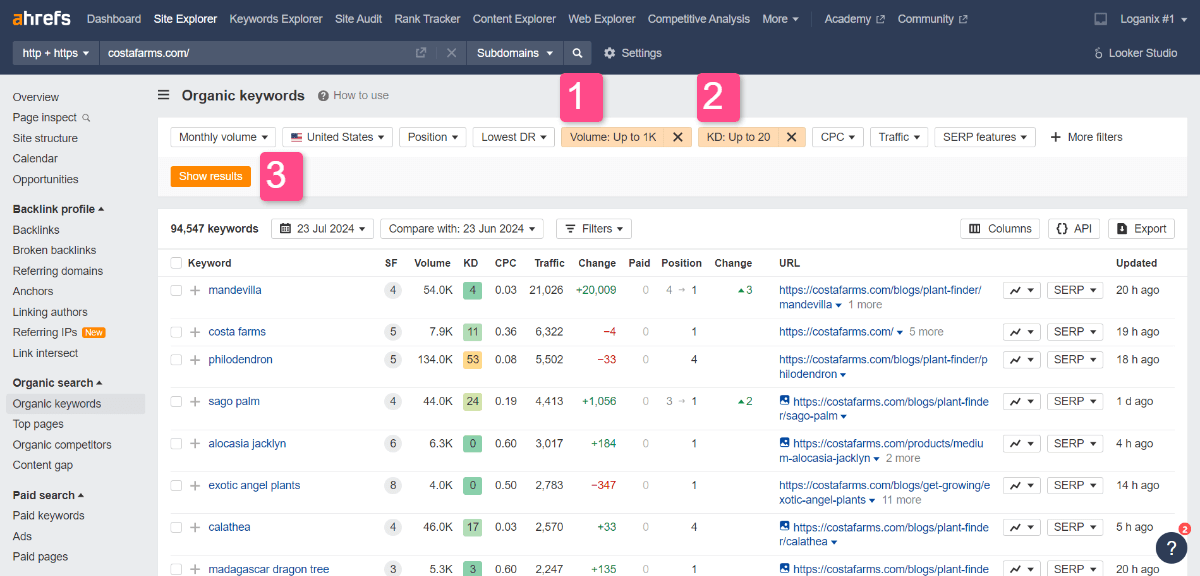The height and width of the screenshot is (576, 1200).
Task: Open the Monthly volume dropdown
Action: click(223, 137)
